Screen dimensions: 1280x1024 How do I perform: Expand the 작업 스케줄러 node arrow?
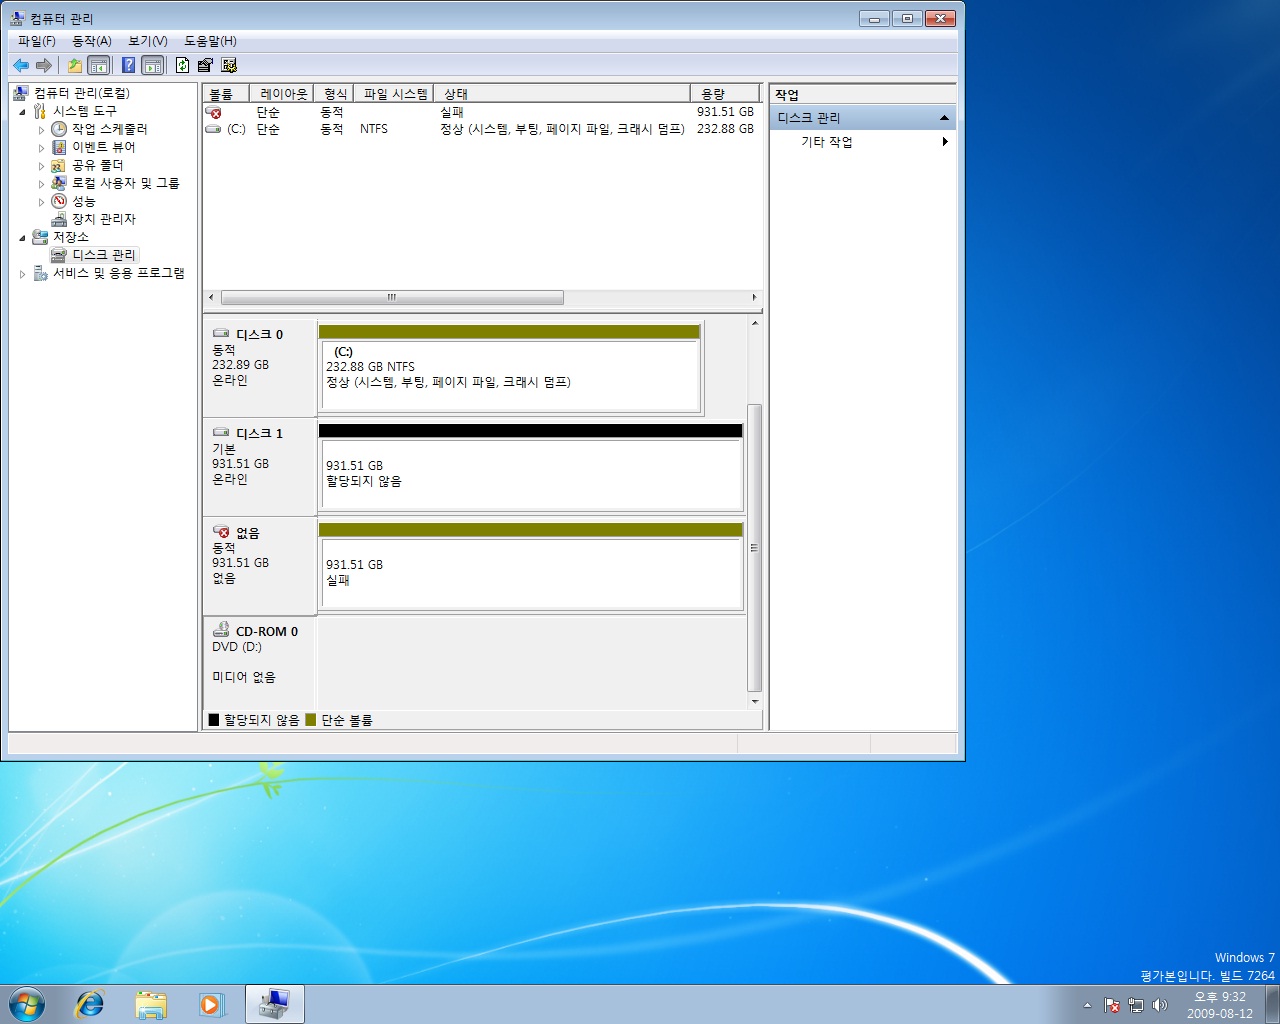(x=41, y=129)
